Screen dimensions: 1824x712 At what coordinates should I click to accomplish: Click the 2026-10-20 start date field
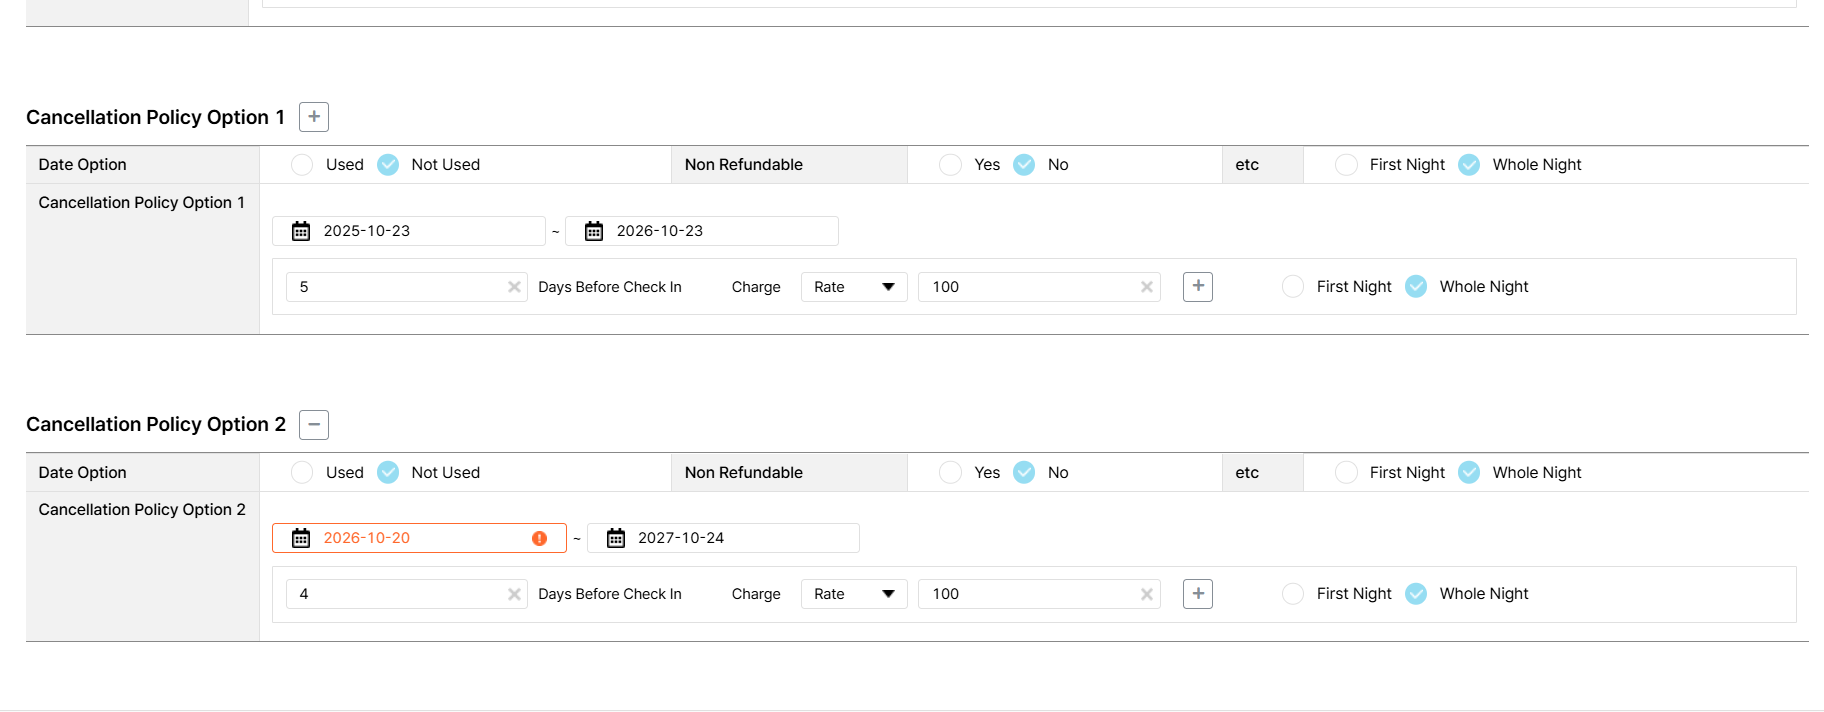pyautogui.click(x=420, y=538)
